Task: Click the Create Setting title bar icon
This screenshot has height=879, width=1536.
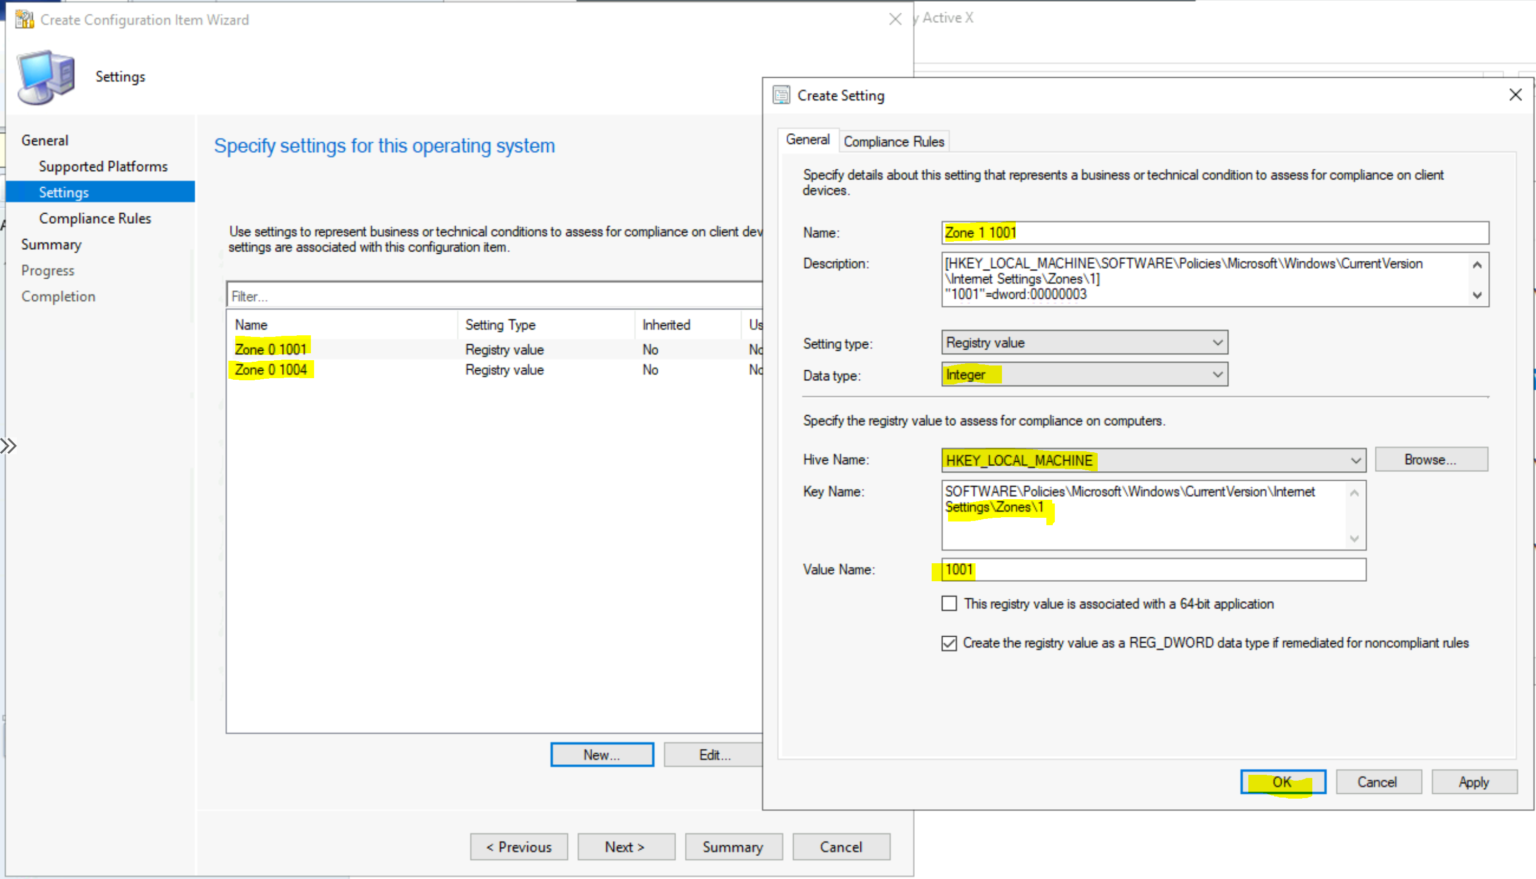Action: coord(782,94)
